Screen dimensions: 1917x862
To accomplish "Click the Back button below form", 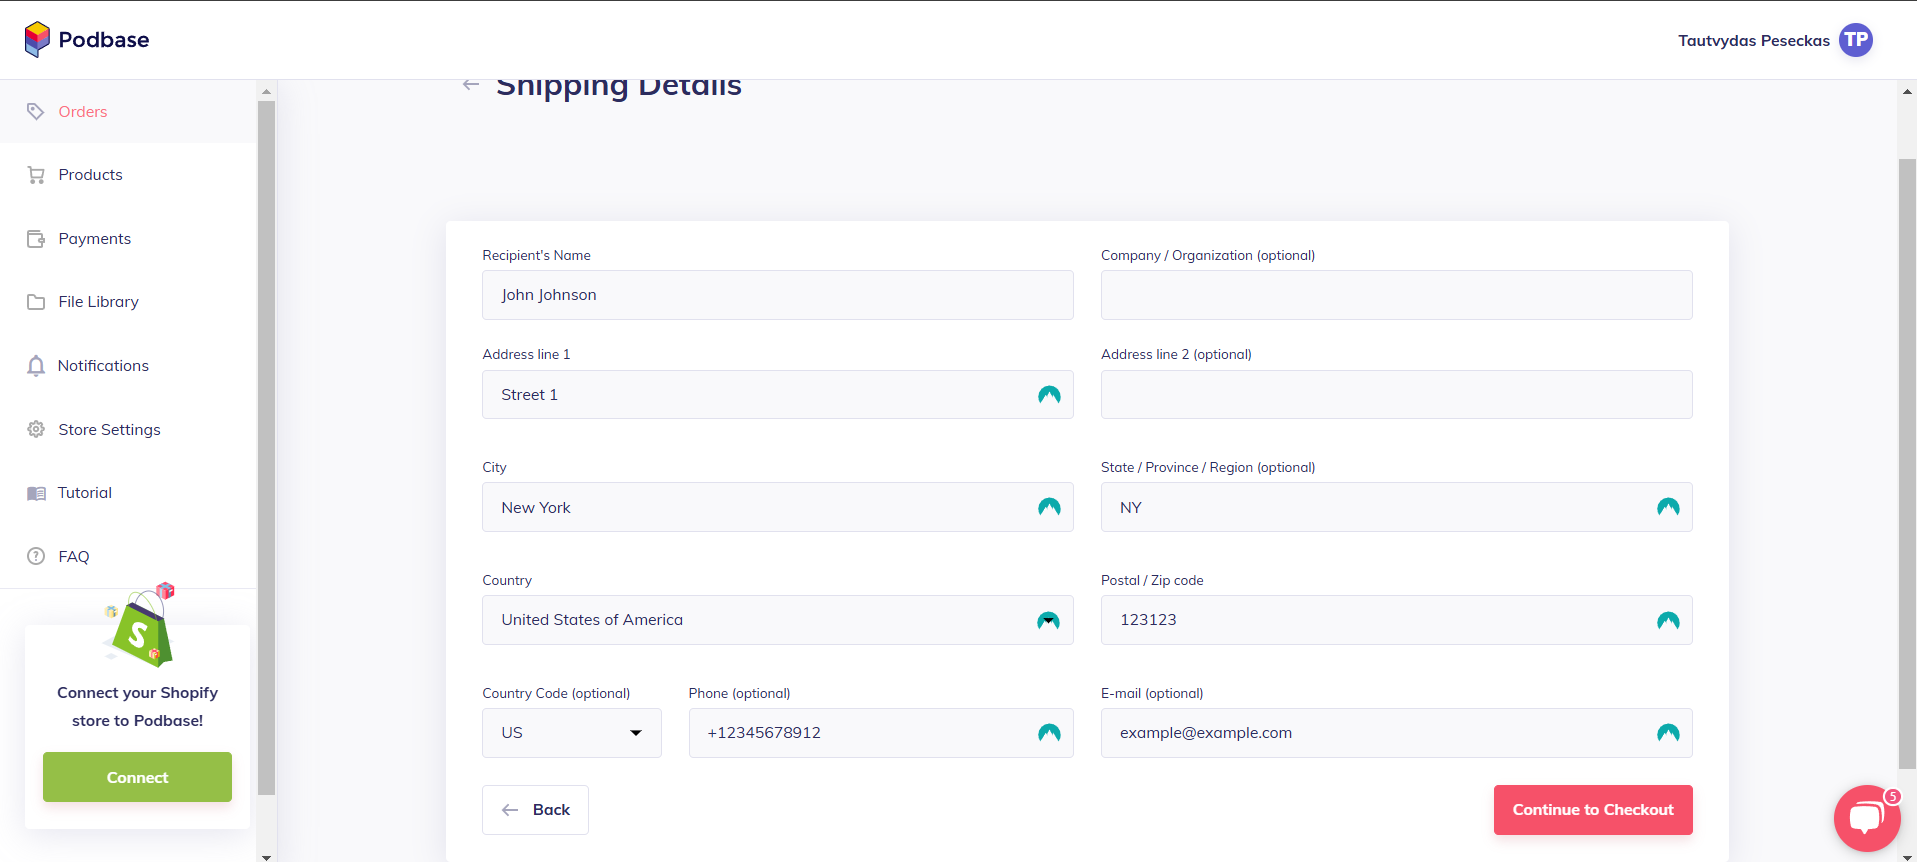I will (535, 810).
